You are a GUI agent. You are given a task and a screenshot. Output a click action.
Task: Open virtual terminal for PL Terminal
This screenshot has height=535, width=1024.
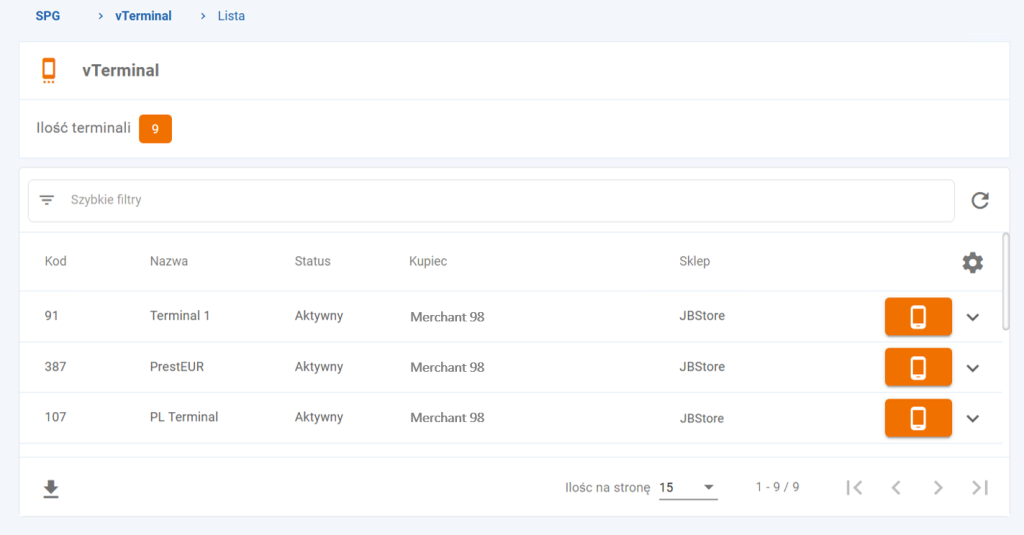(x=917, y=417)
